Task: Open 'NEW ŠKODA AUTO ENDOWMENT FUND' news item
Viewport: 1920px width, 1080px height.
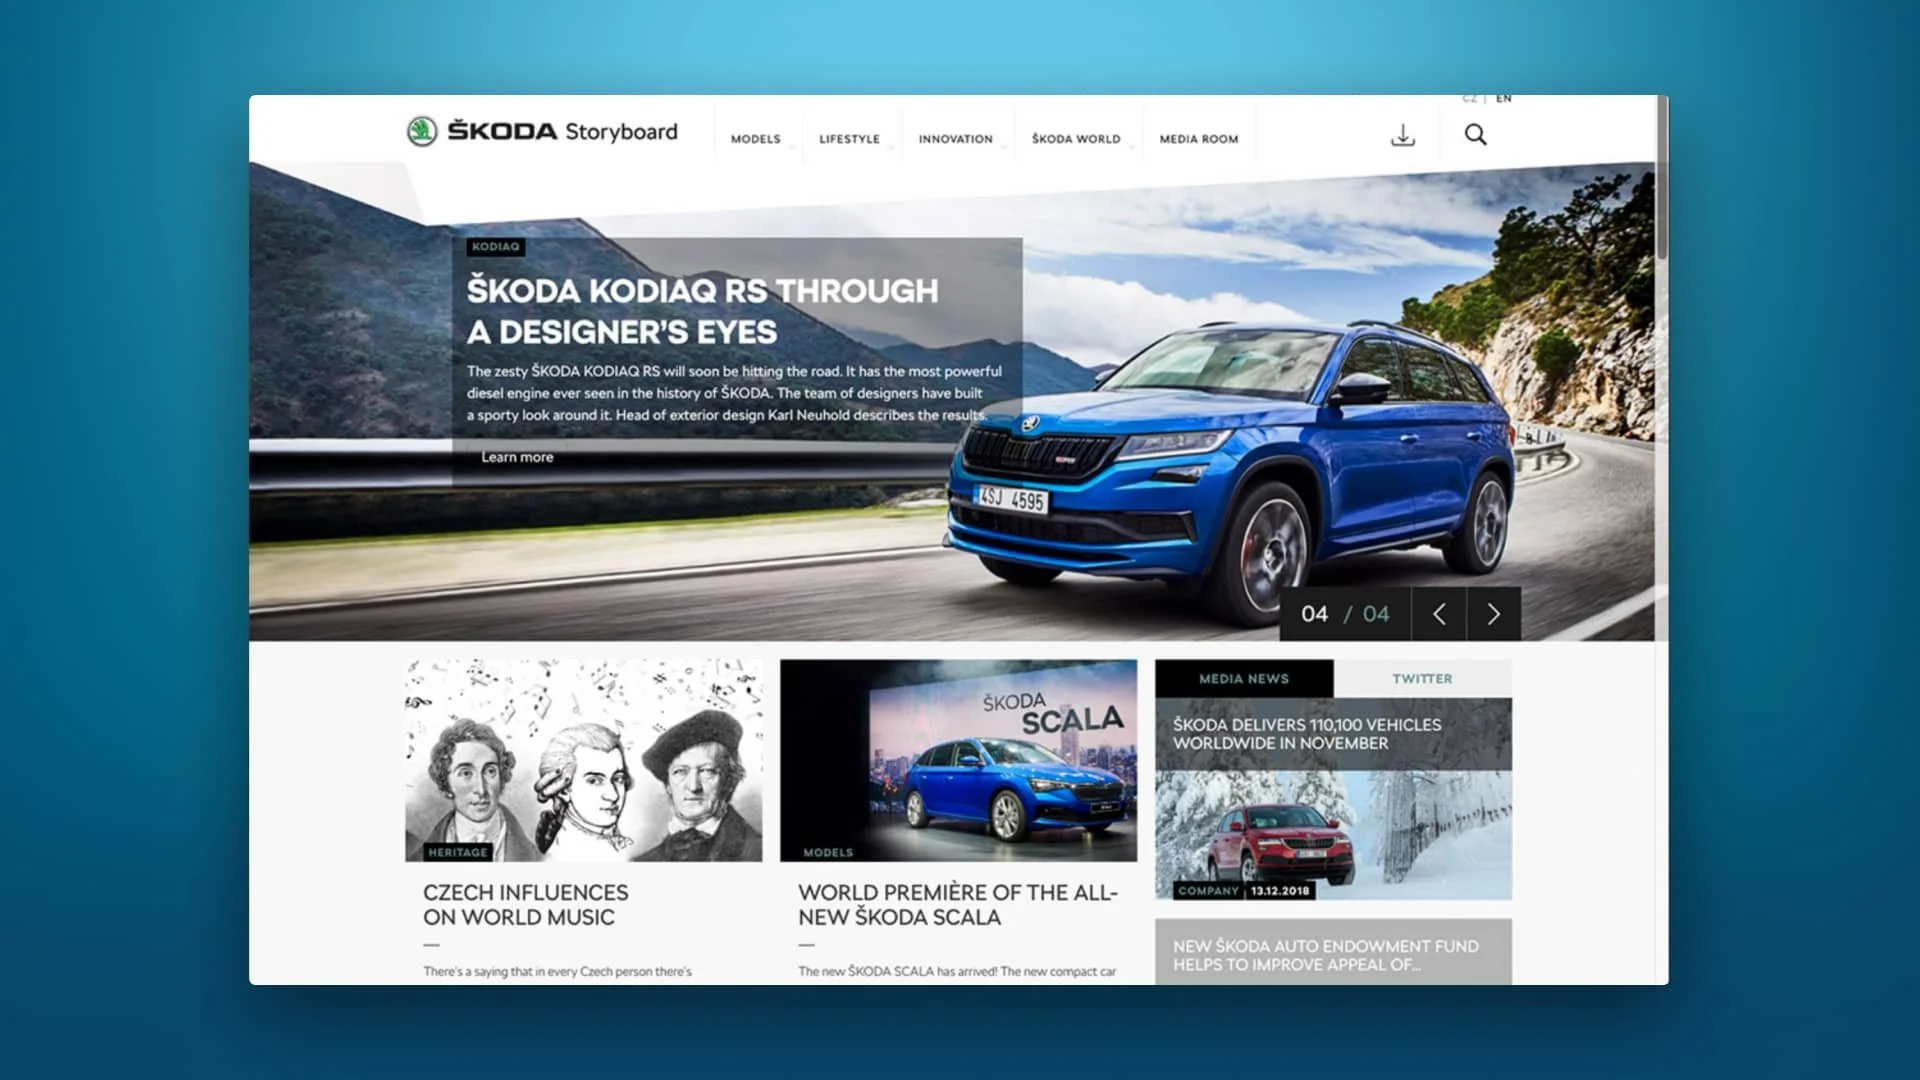Action: pyautogui.click(x=1326, y=955)
